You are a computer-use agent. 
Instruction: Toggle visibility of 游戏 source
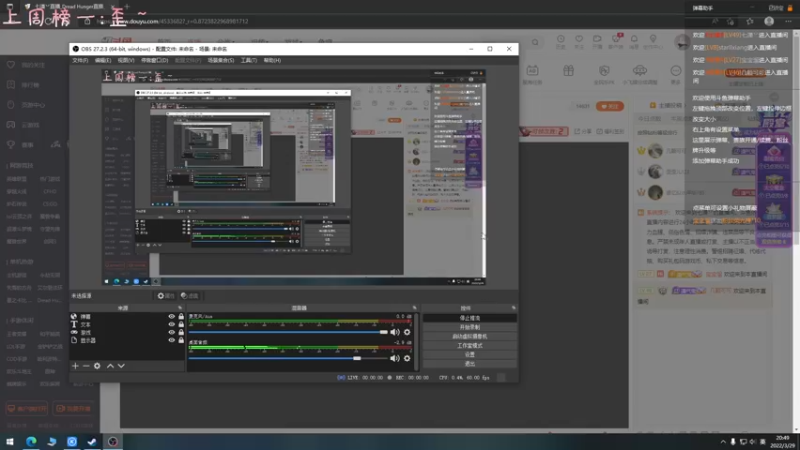pos(171,332)
